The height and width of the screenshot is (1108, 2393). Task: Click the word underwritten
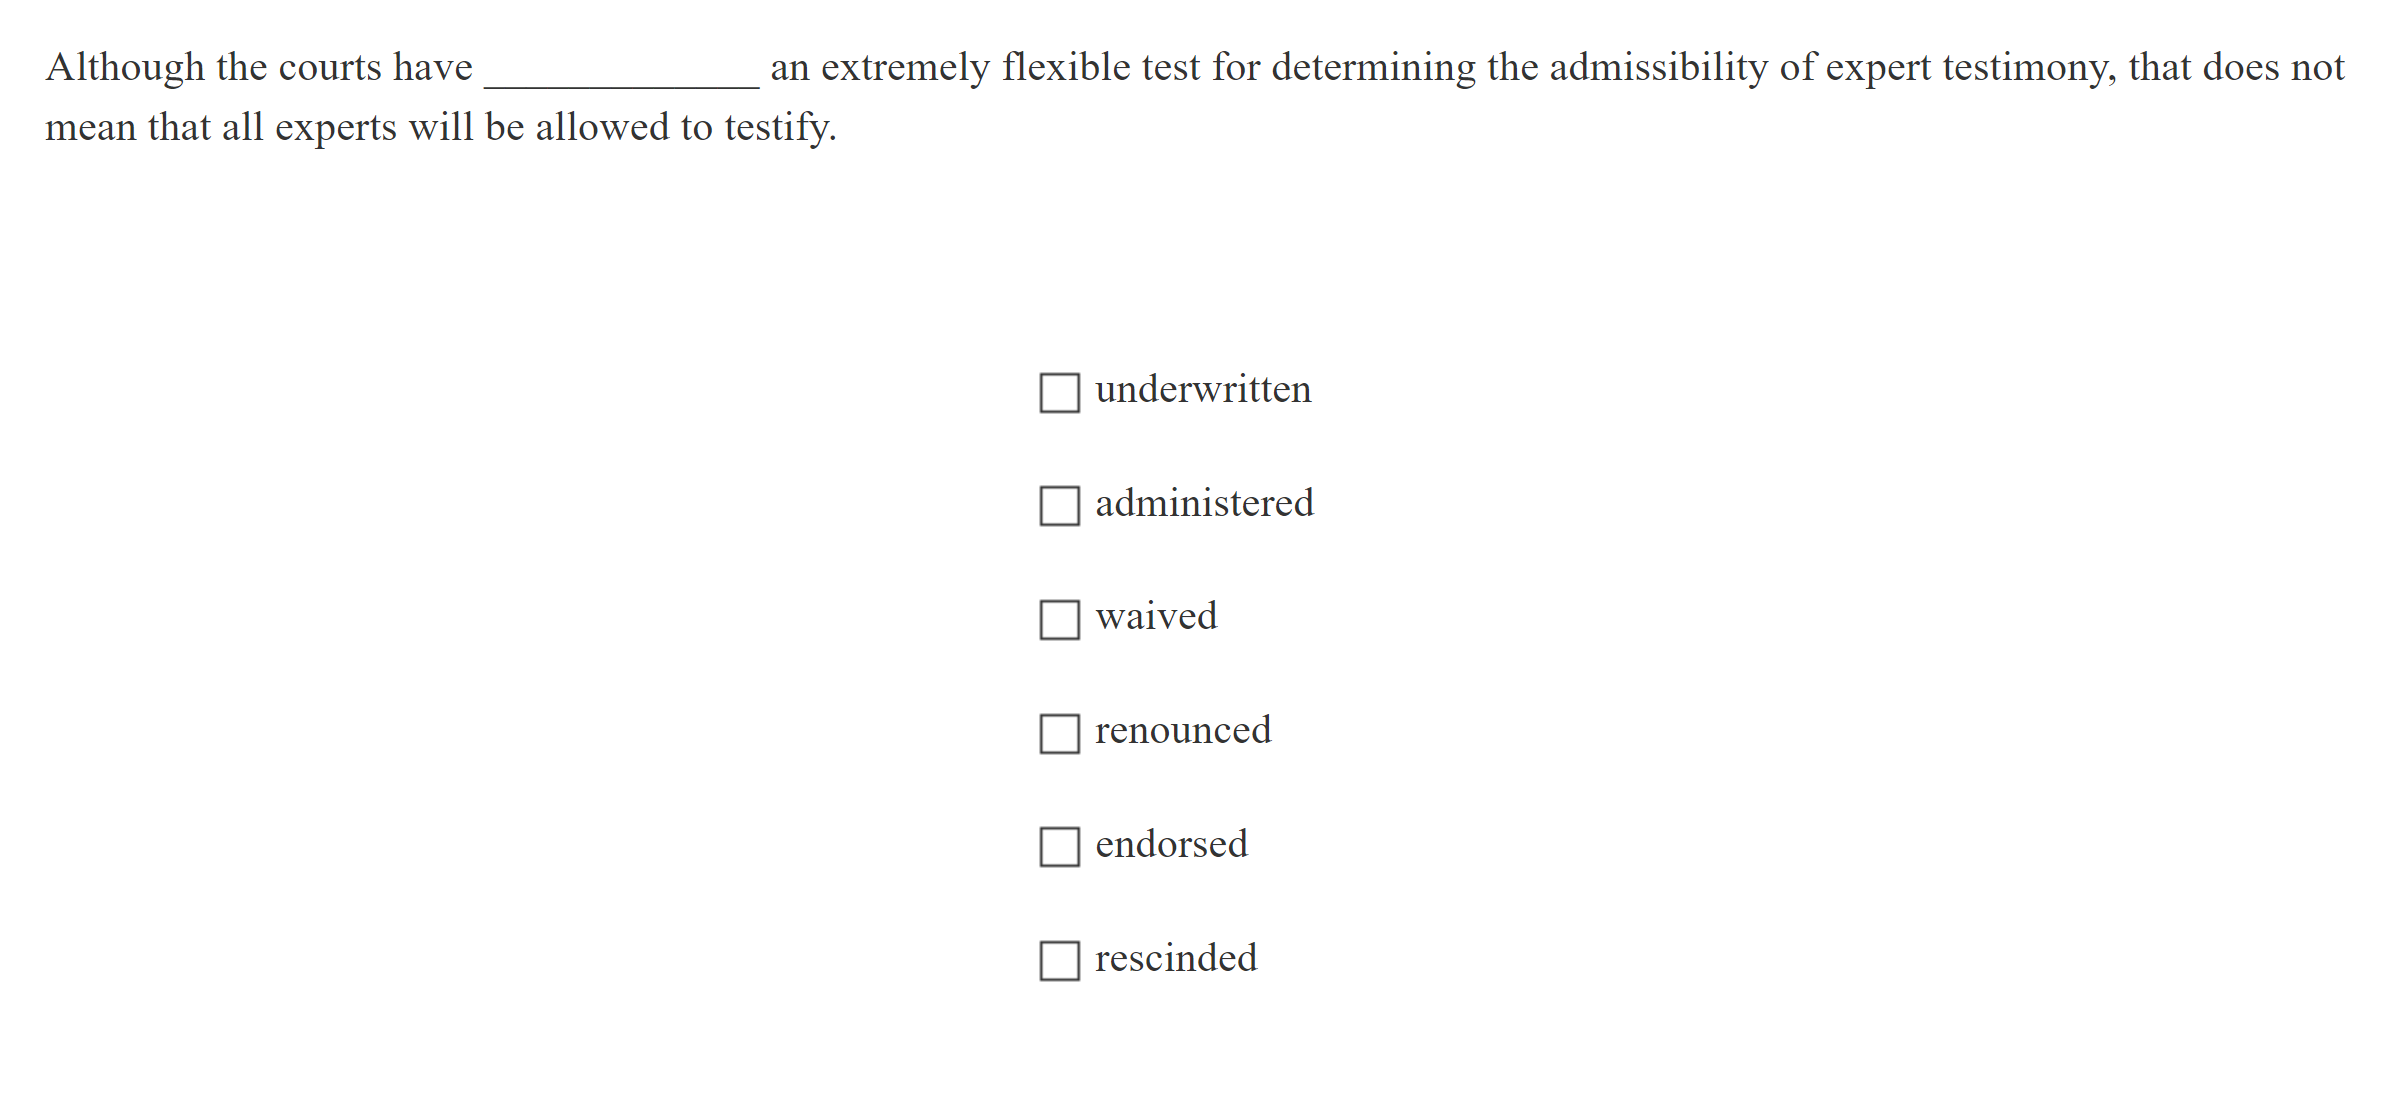tap(1202, 390)
